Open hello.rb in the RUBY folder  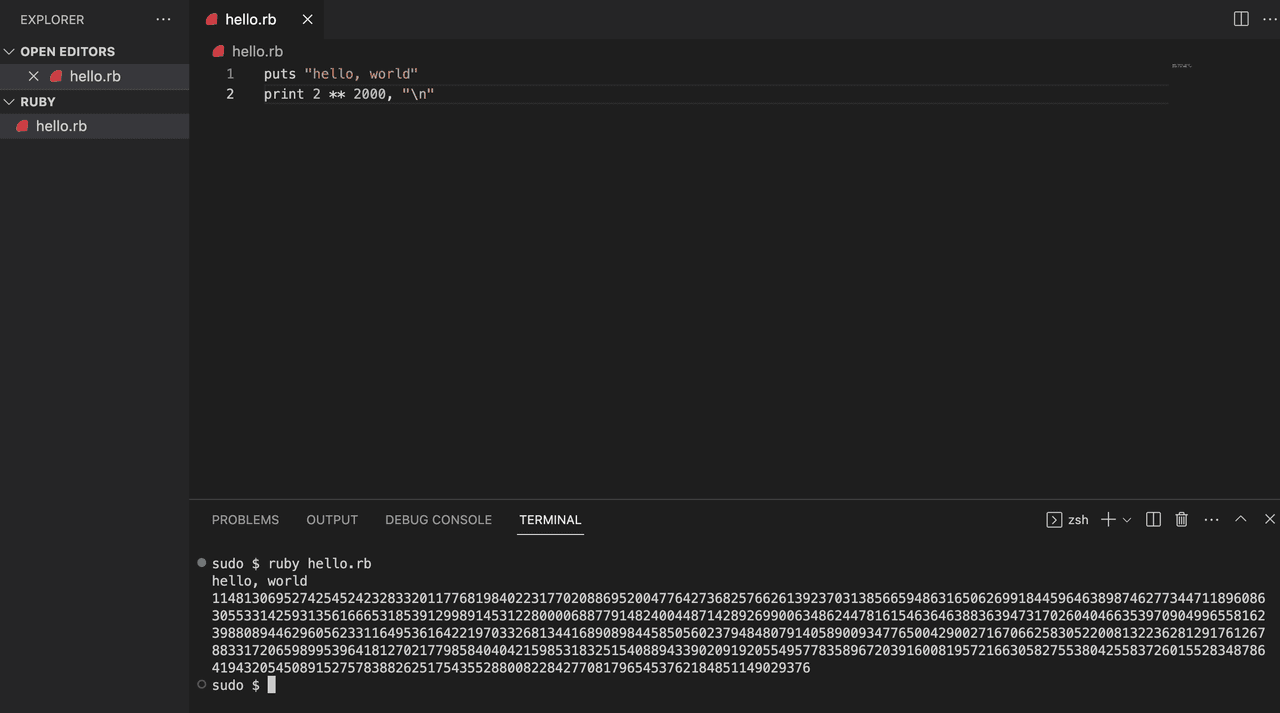point(95,126)
